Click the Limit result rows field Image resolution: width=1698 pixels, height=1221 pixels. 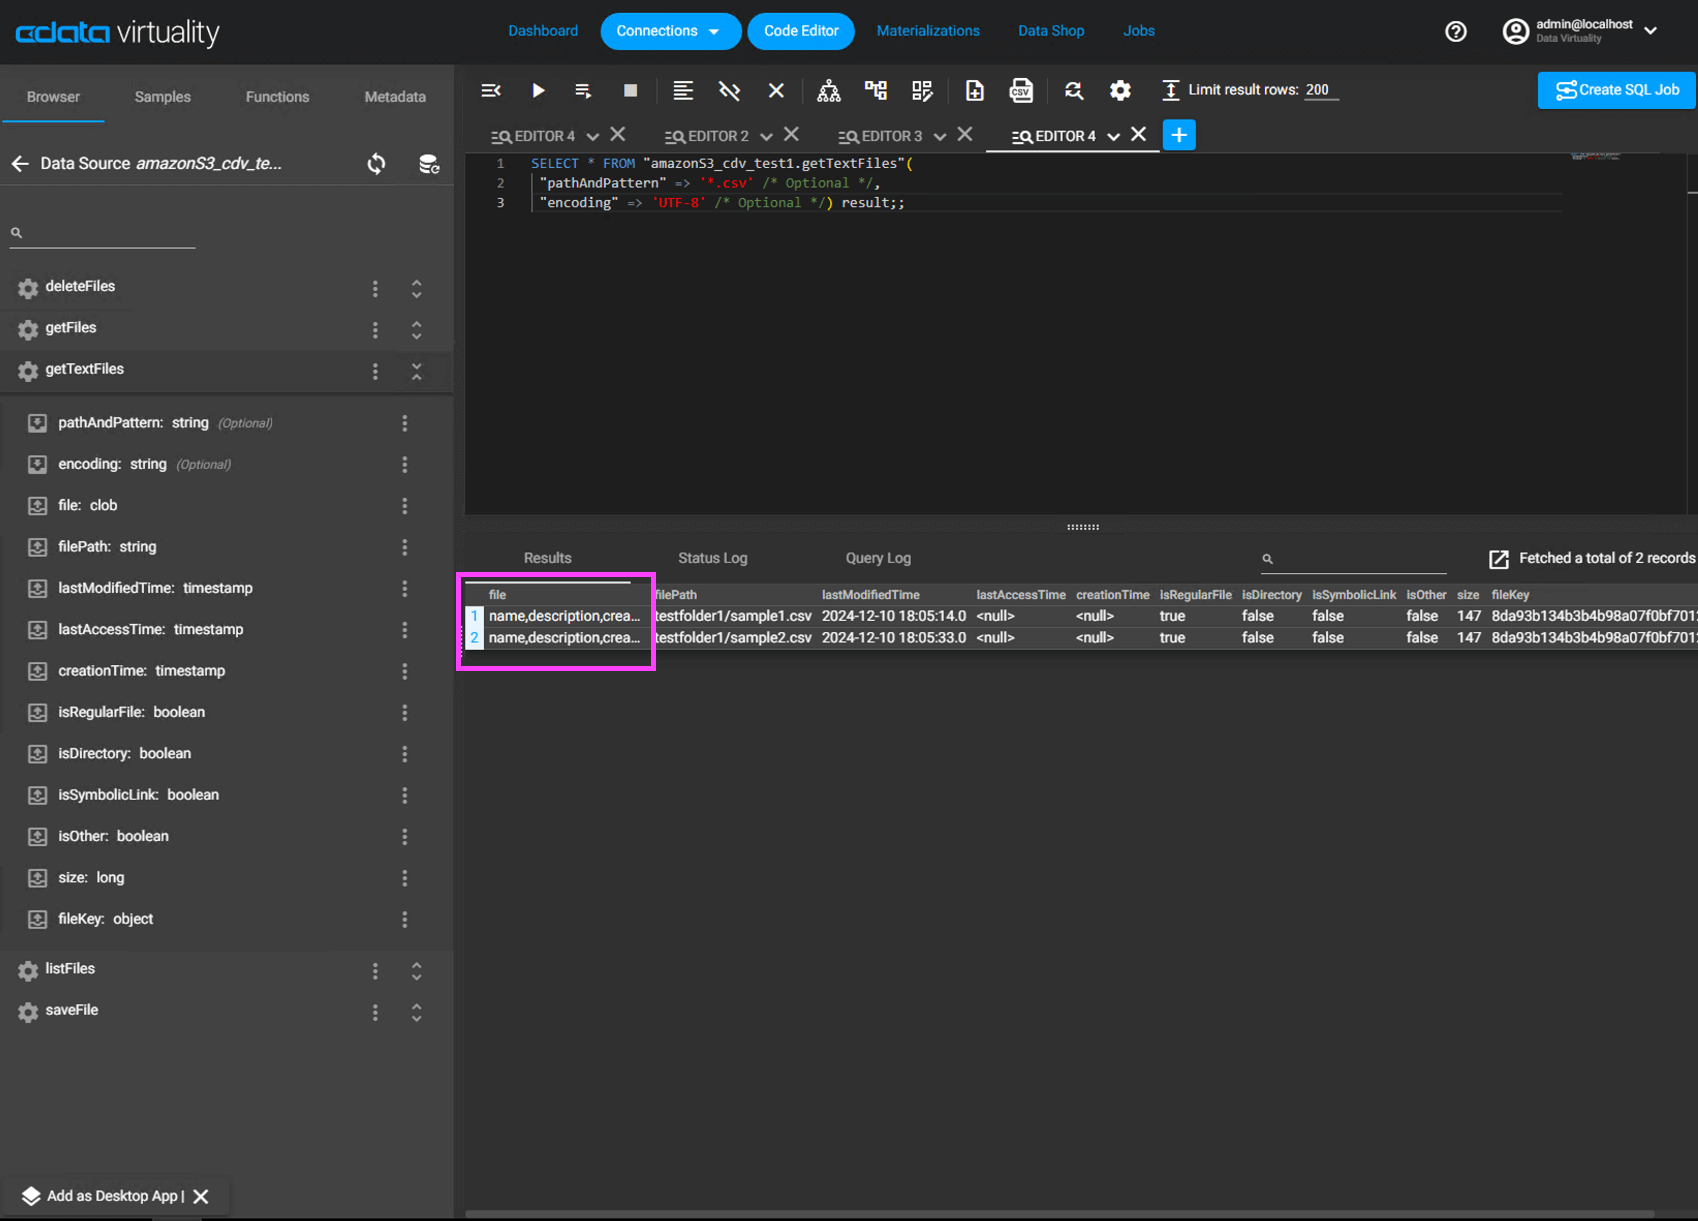(1320, 90)
